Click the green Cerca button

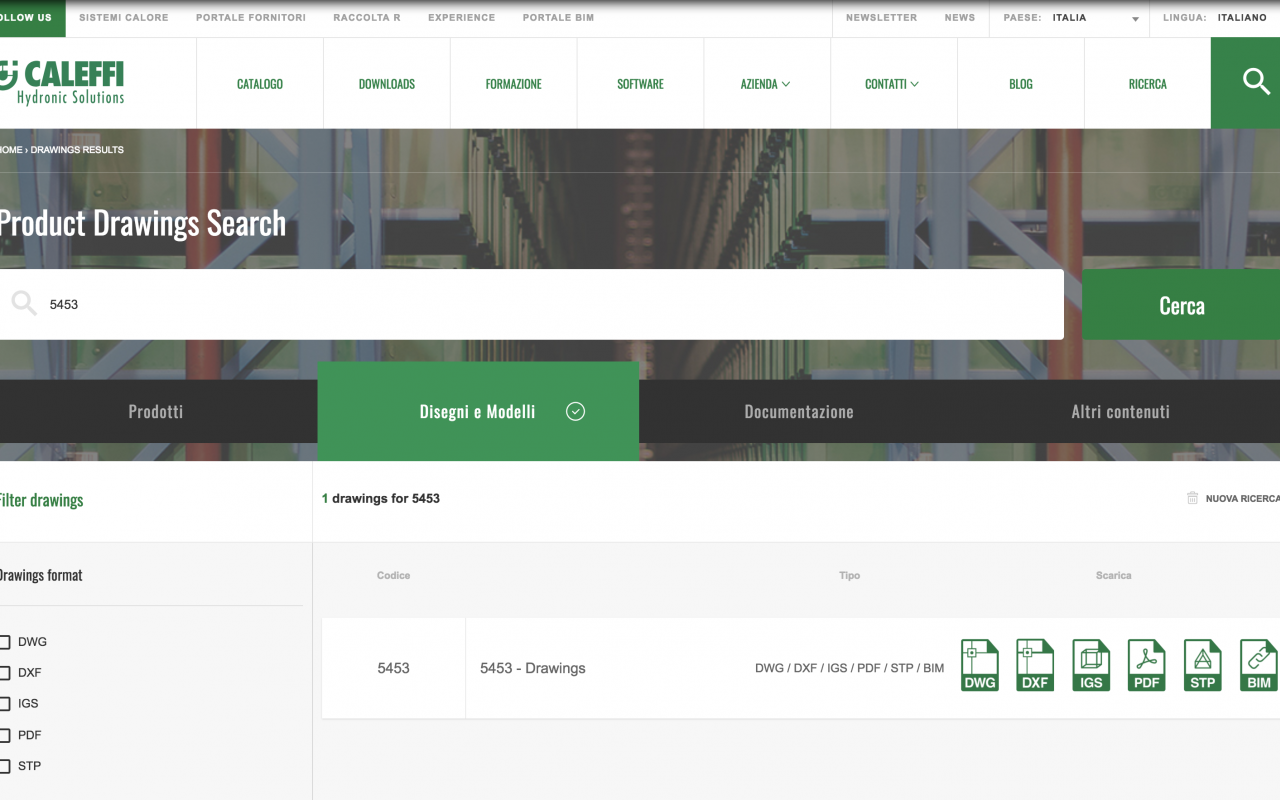click(x=1181, y=305)
